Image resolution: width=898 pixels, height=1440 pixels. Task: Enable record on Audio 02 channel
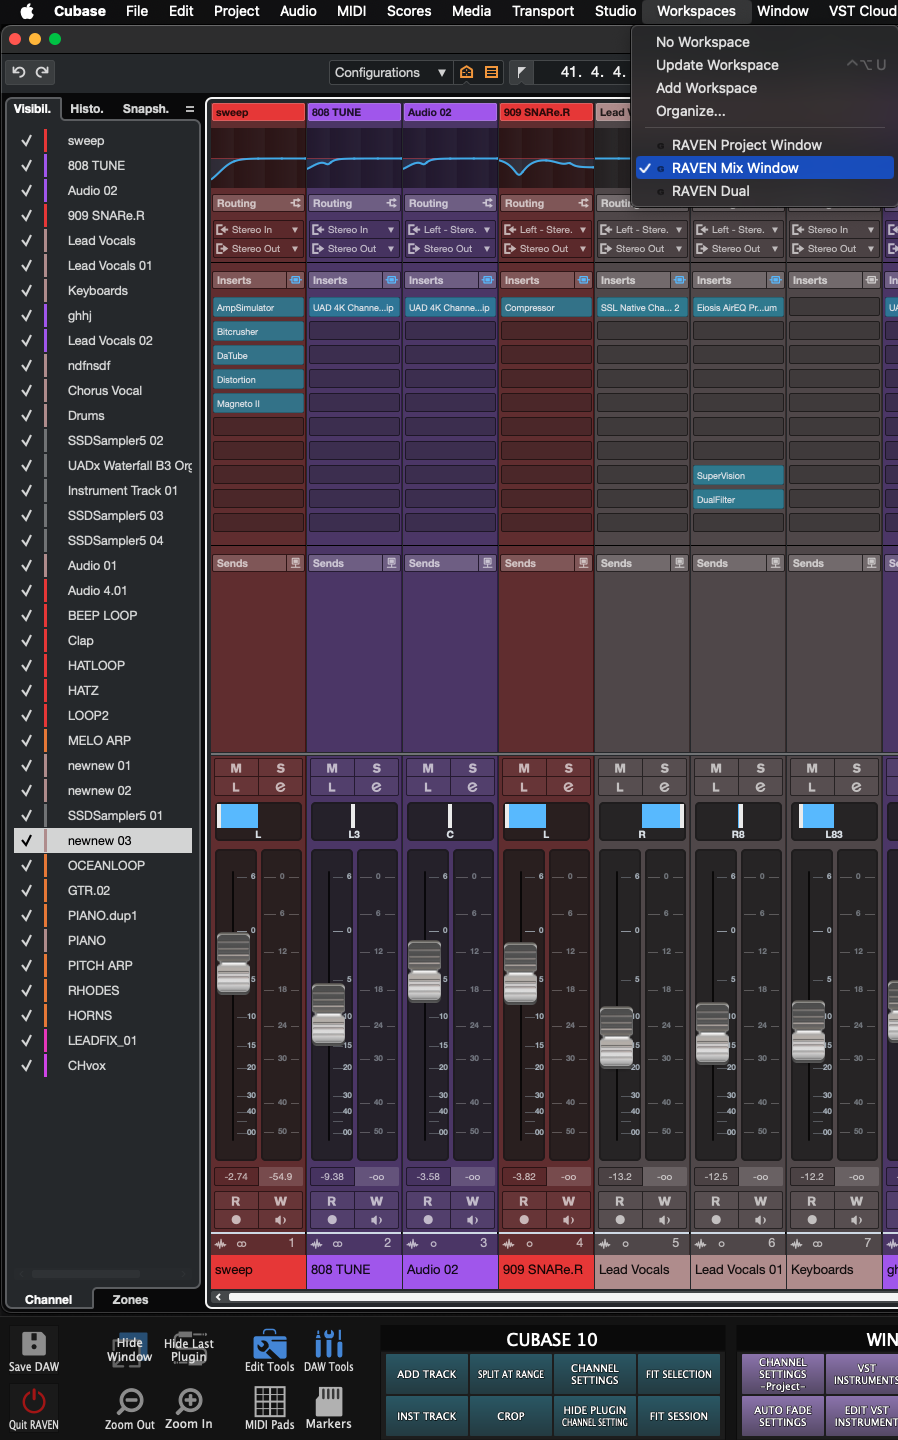pyautogui.click(x=428, y=1220)
